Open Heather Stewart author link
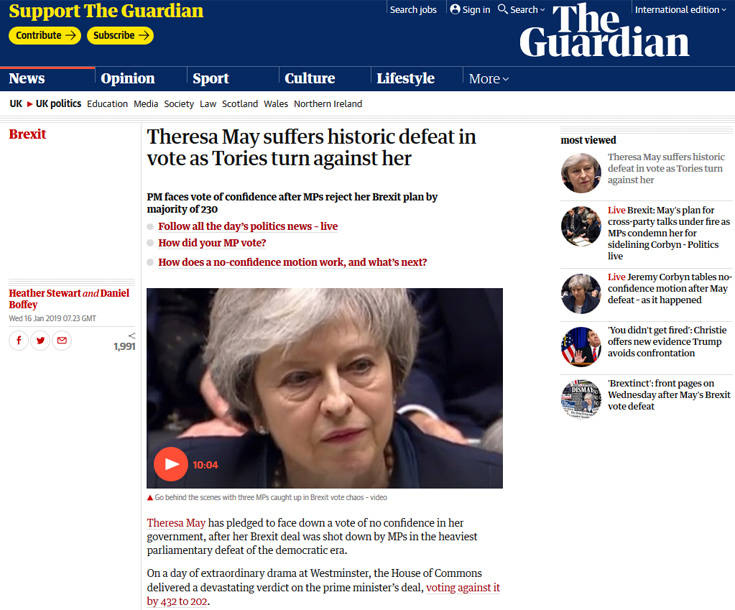Viewport: 735px width, 610px height. coord(45,293)
